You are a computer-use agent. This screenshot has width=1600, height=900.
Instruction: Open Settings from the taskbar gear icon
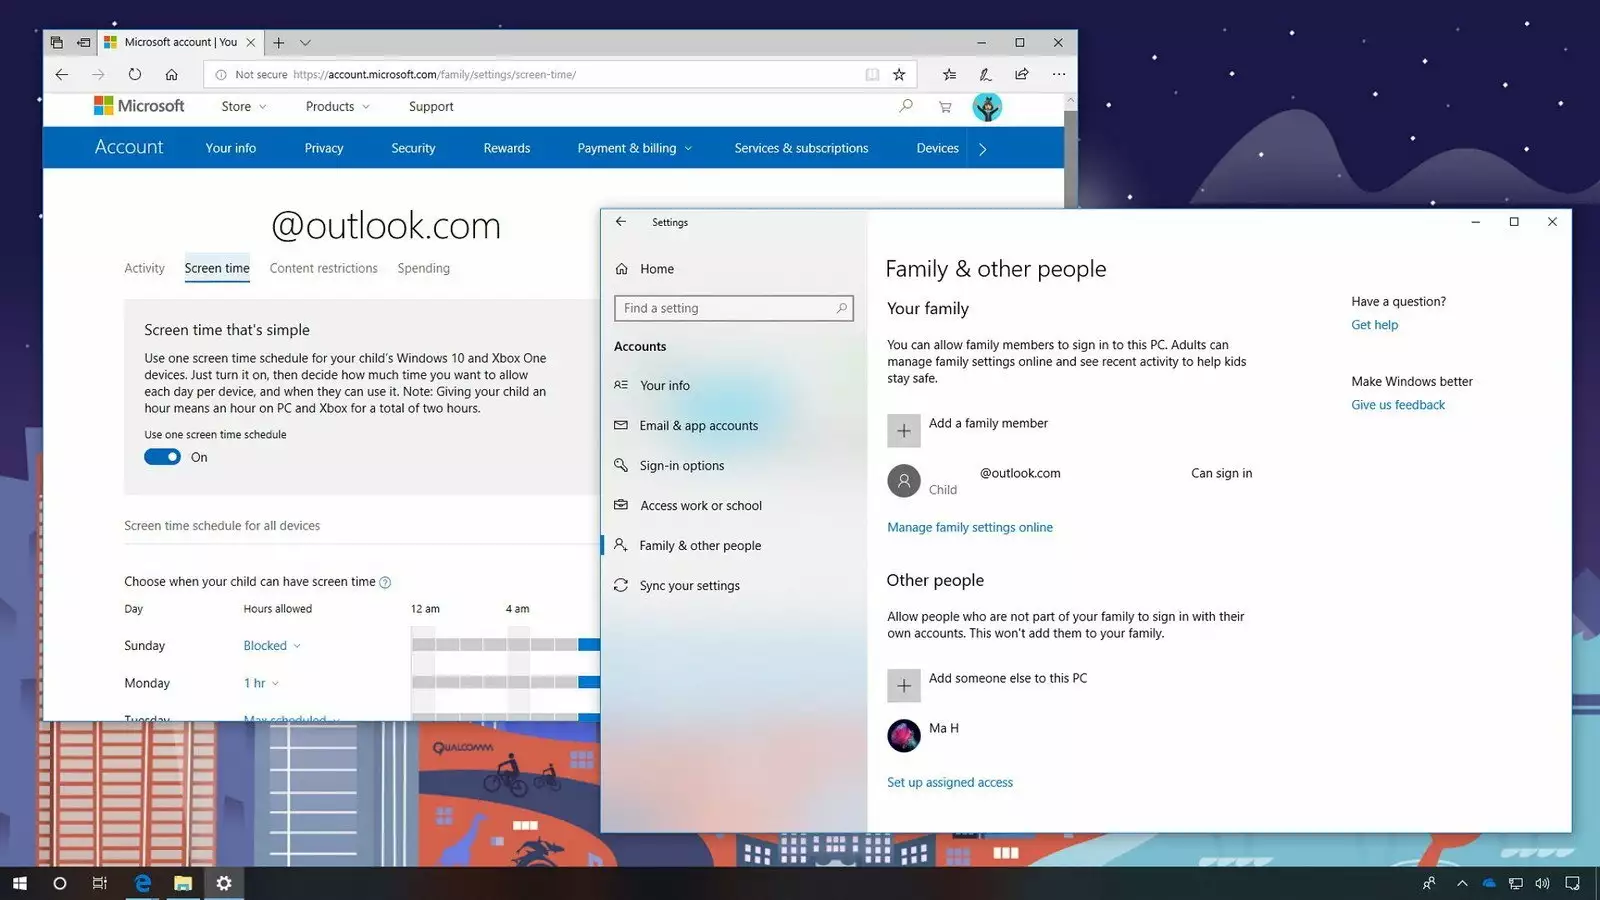tap(224, 883)
